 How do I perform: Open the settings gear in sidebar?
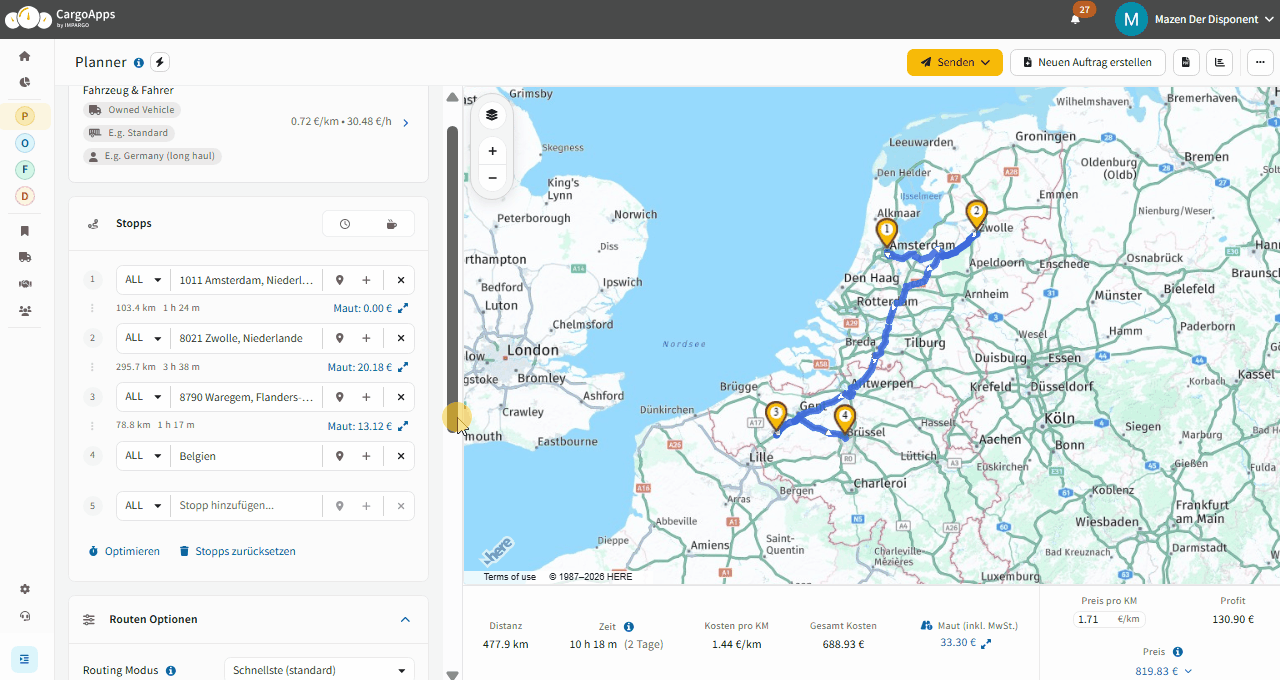pos(25,589)
